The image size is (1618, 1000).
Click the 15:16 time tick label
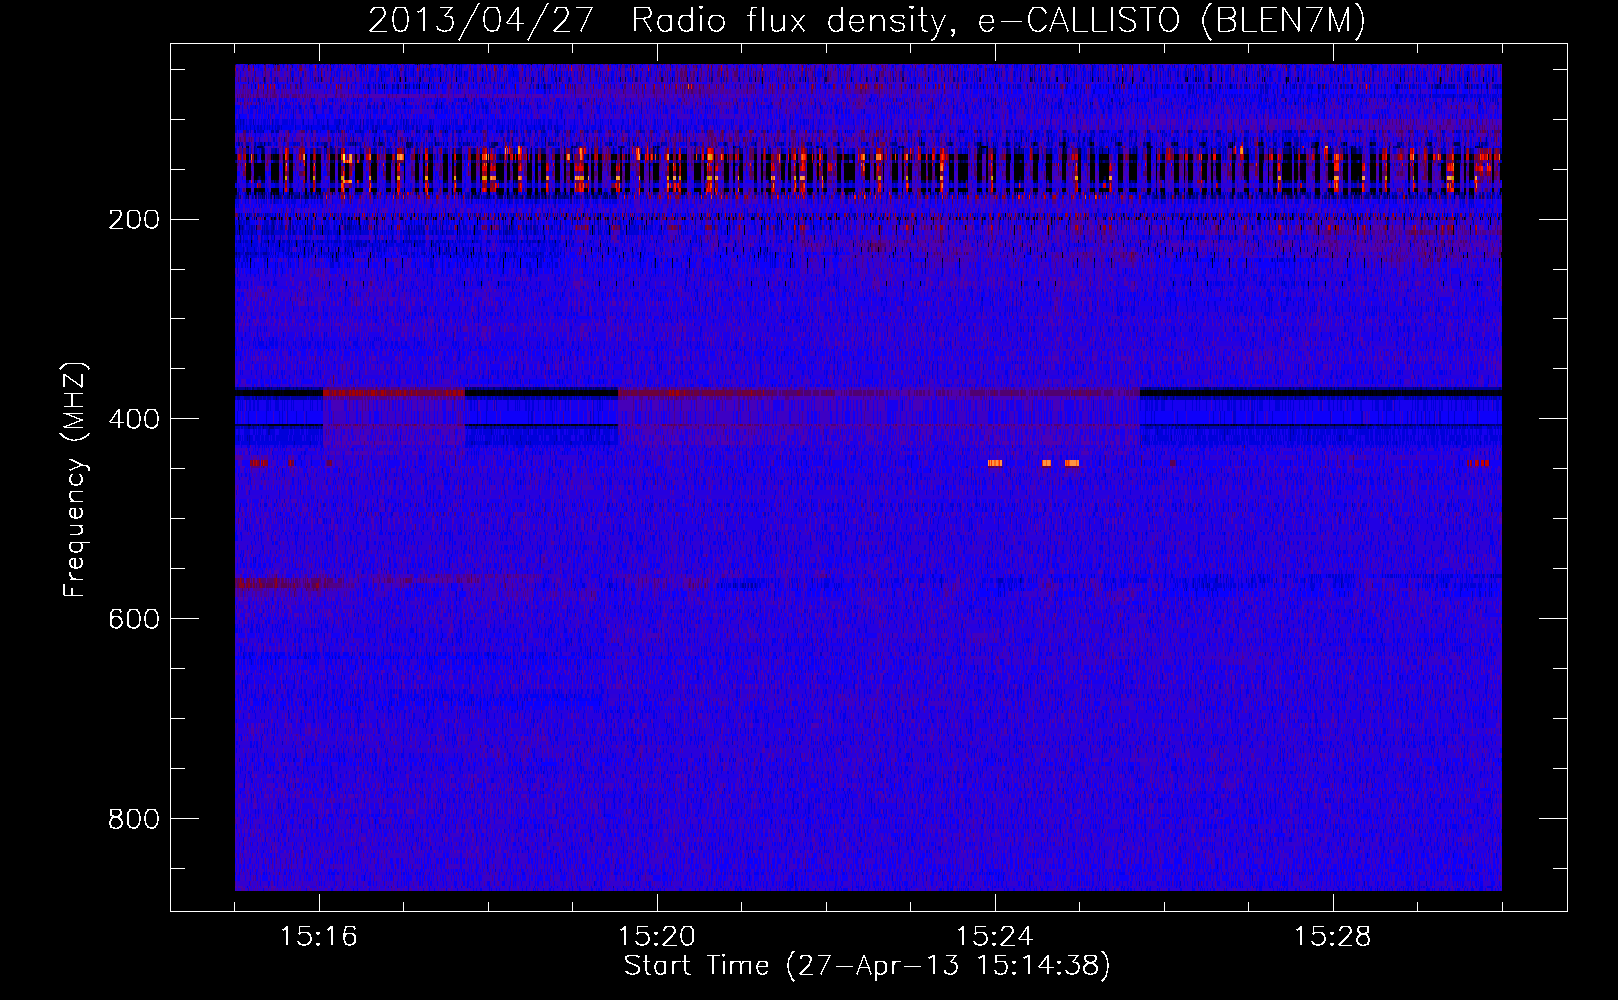click(x=319, y=937)
